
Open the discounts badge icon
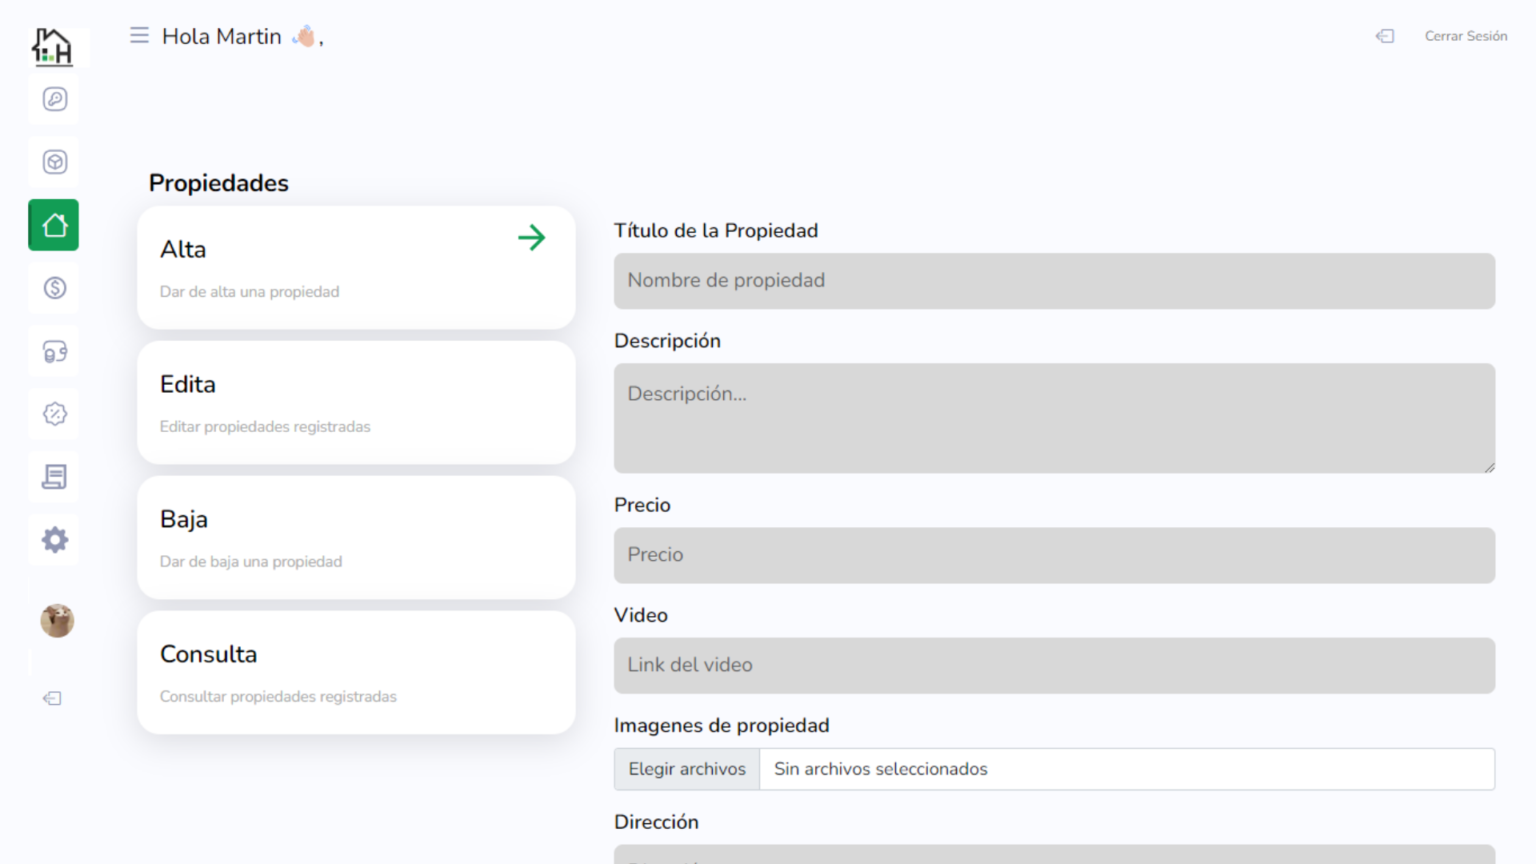click(54, 414)
